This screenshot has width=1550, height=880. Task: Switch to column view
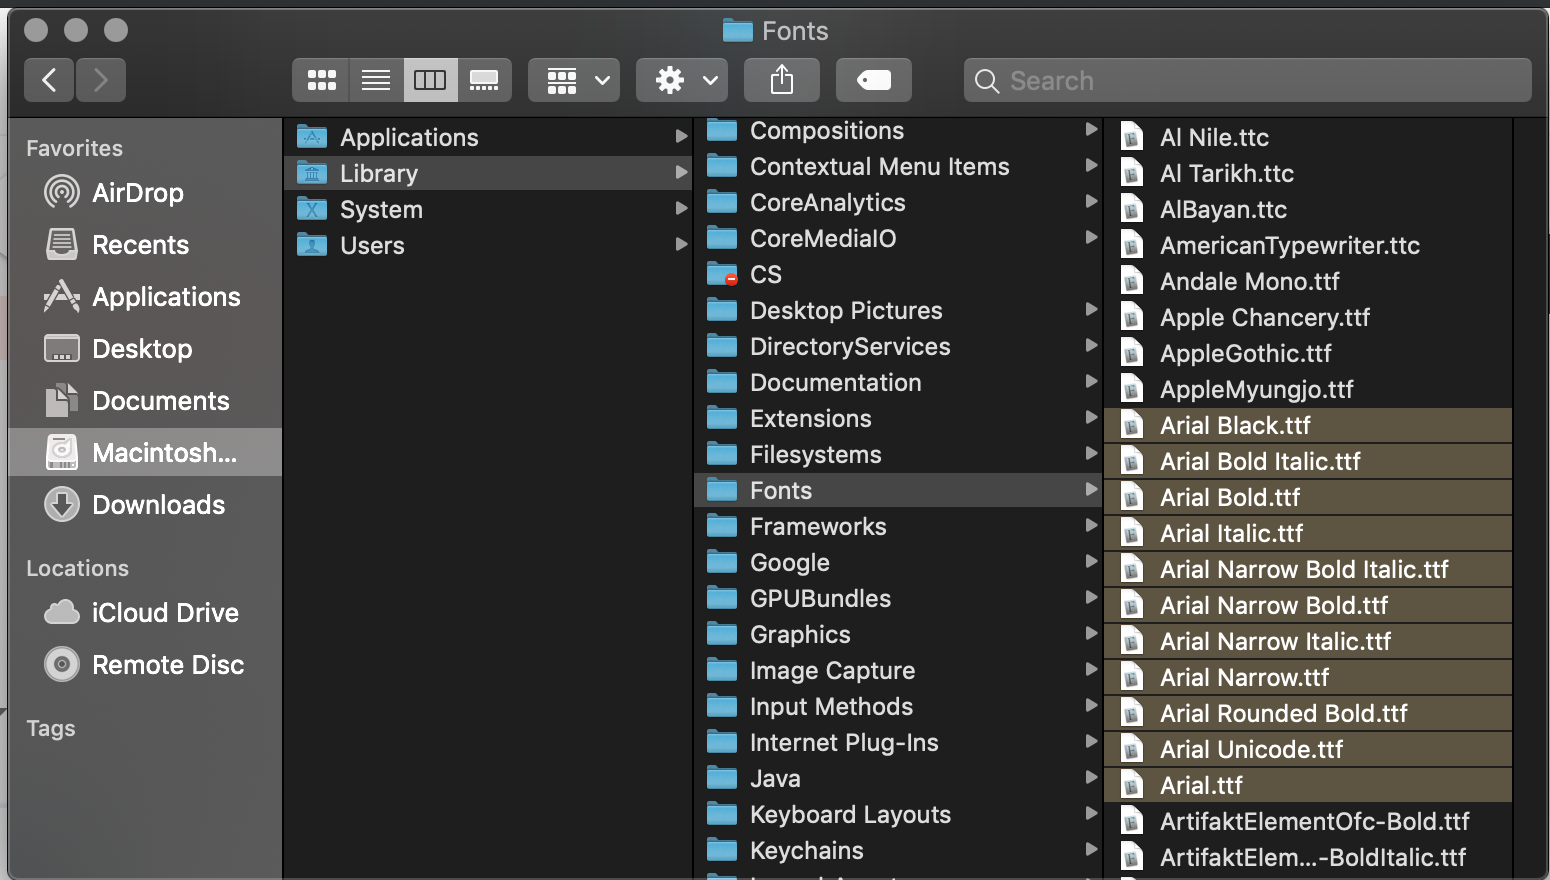430,80
